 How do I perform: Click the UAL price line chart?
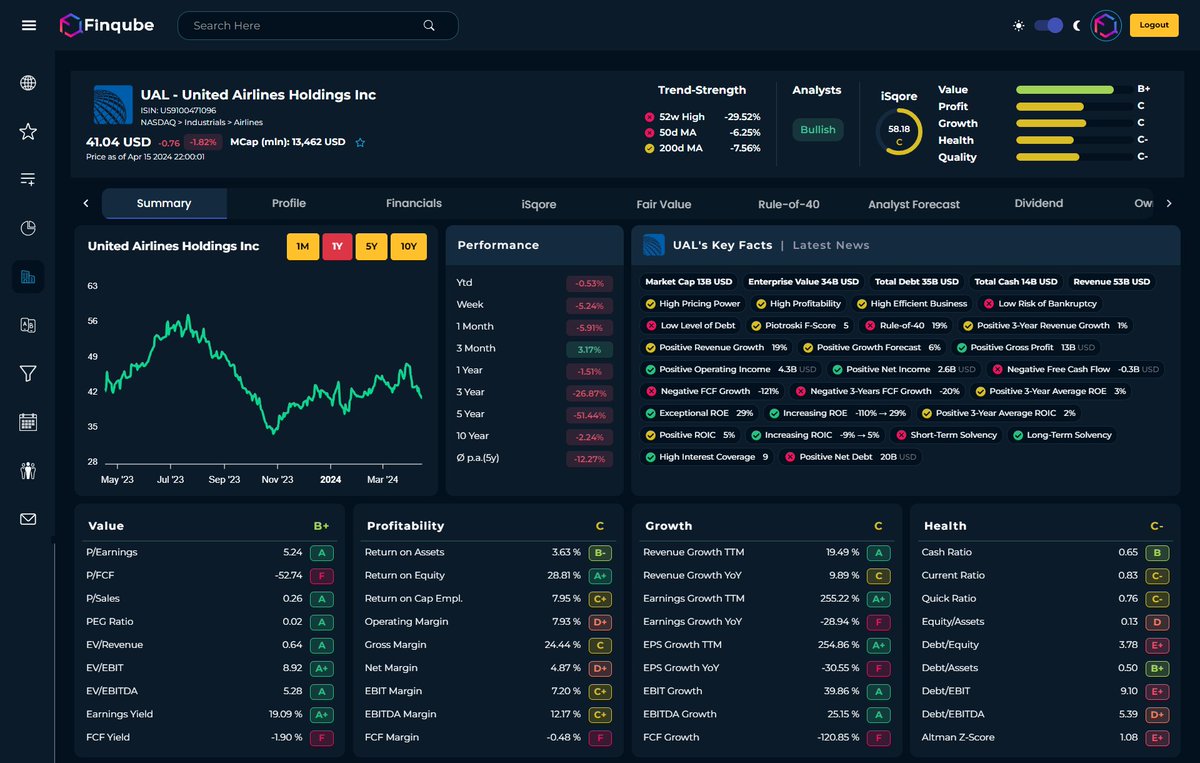(266, 375)
